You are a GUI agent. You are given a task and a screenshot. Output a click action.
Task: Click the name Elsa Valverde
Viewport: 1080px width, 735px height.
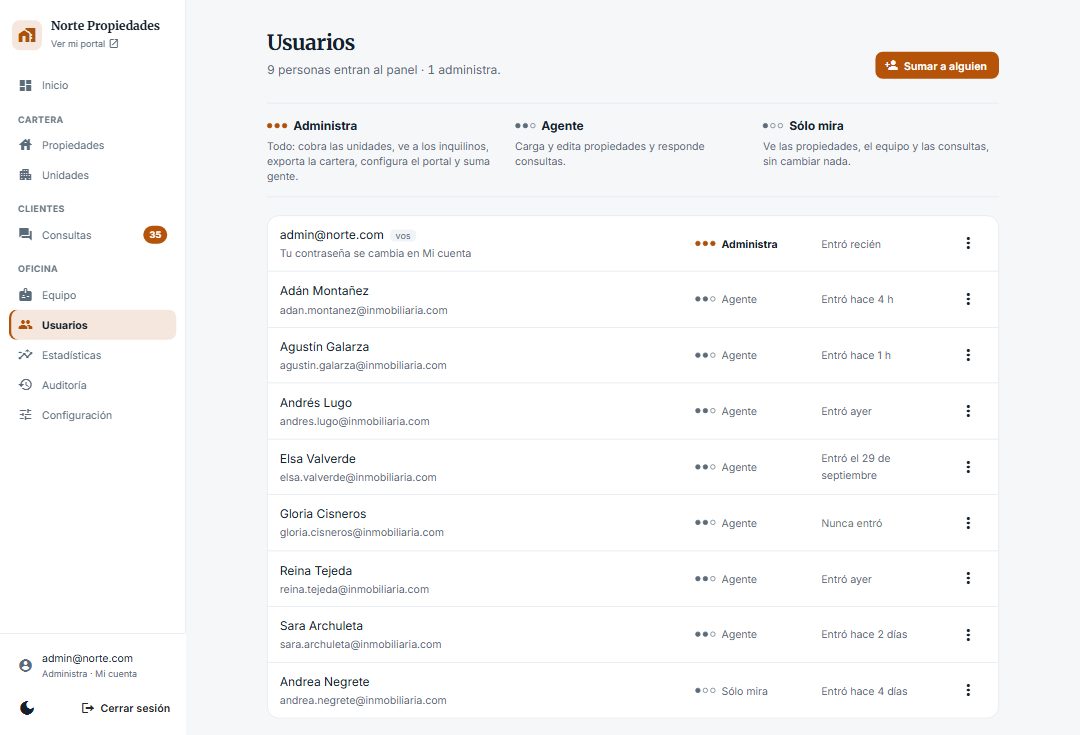[x=318, y=459]
